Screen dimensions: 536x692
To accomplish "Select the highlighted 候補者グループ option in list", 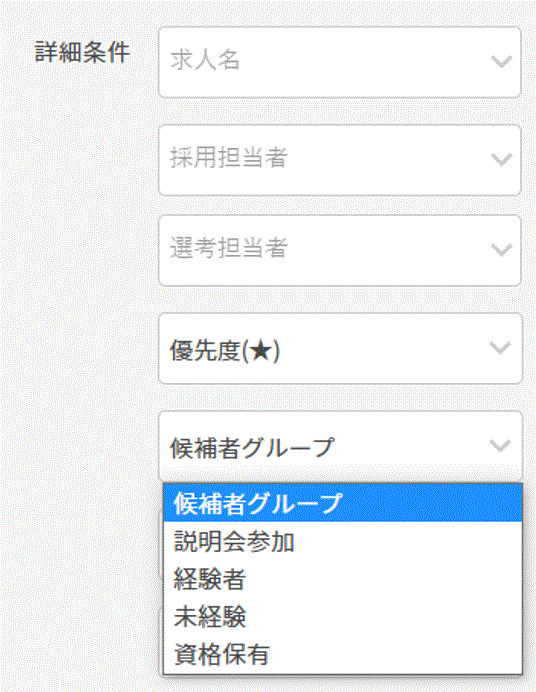I will pyautogui.click(x=343, y=503).
